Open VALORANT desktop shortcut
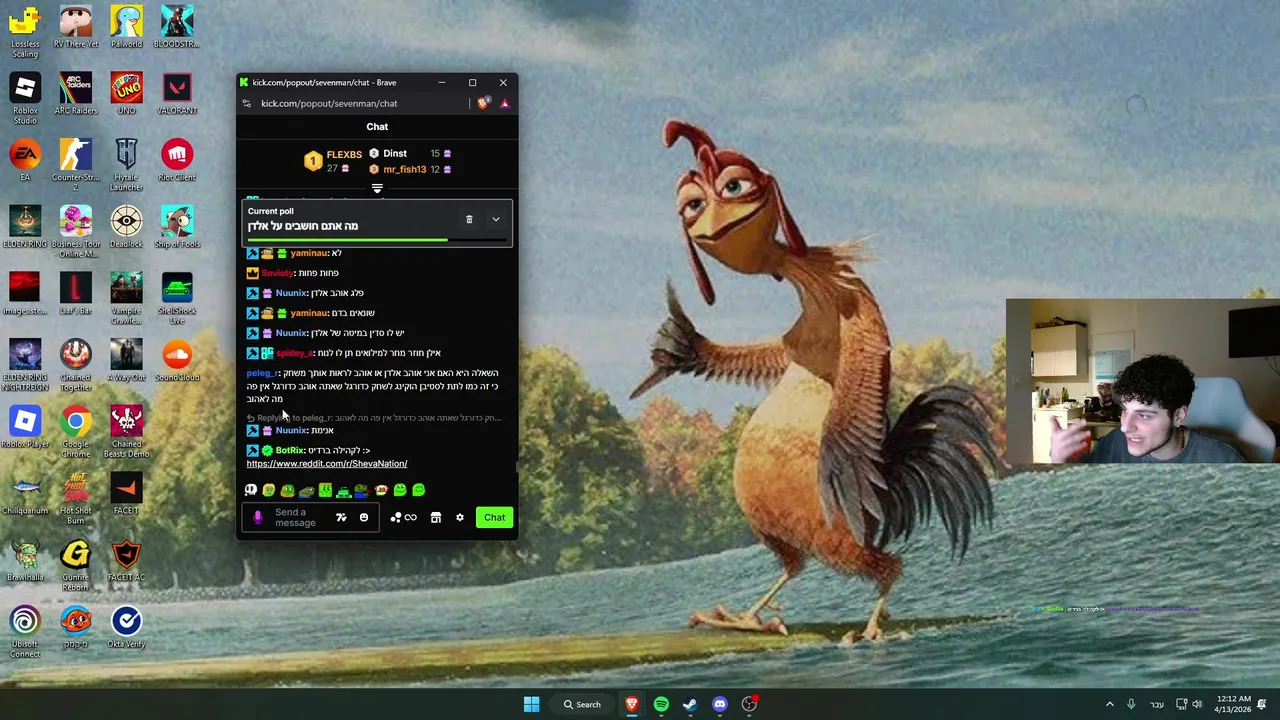The height and width of the screenshot is (720, 1280). point(177,94)
